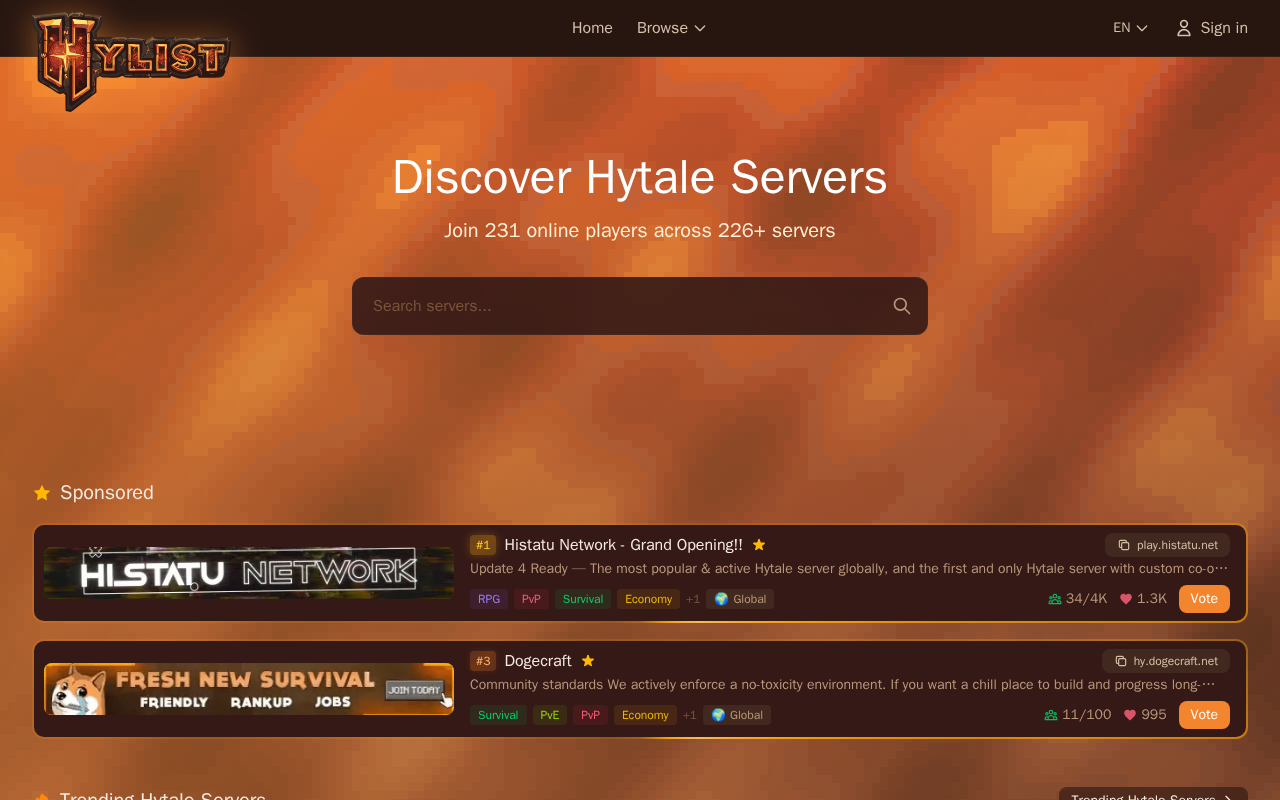Click the Histatu Network description text

point(849,569)
